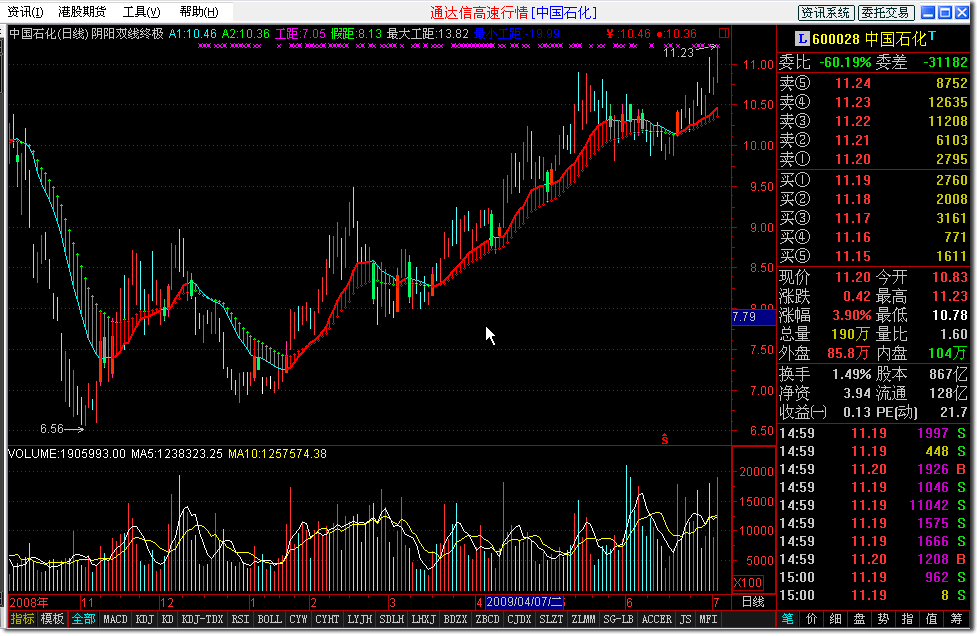980x636 pixels.
Task: Click the L marker beside 600028
Action: click(x=802, y=39)
